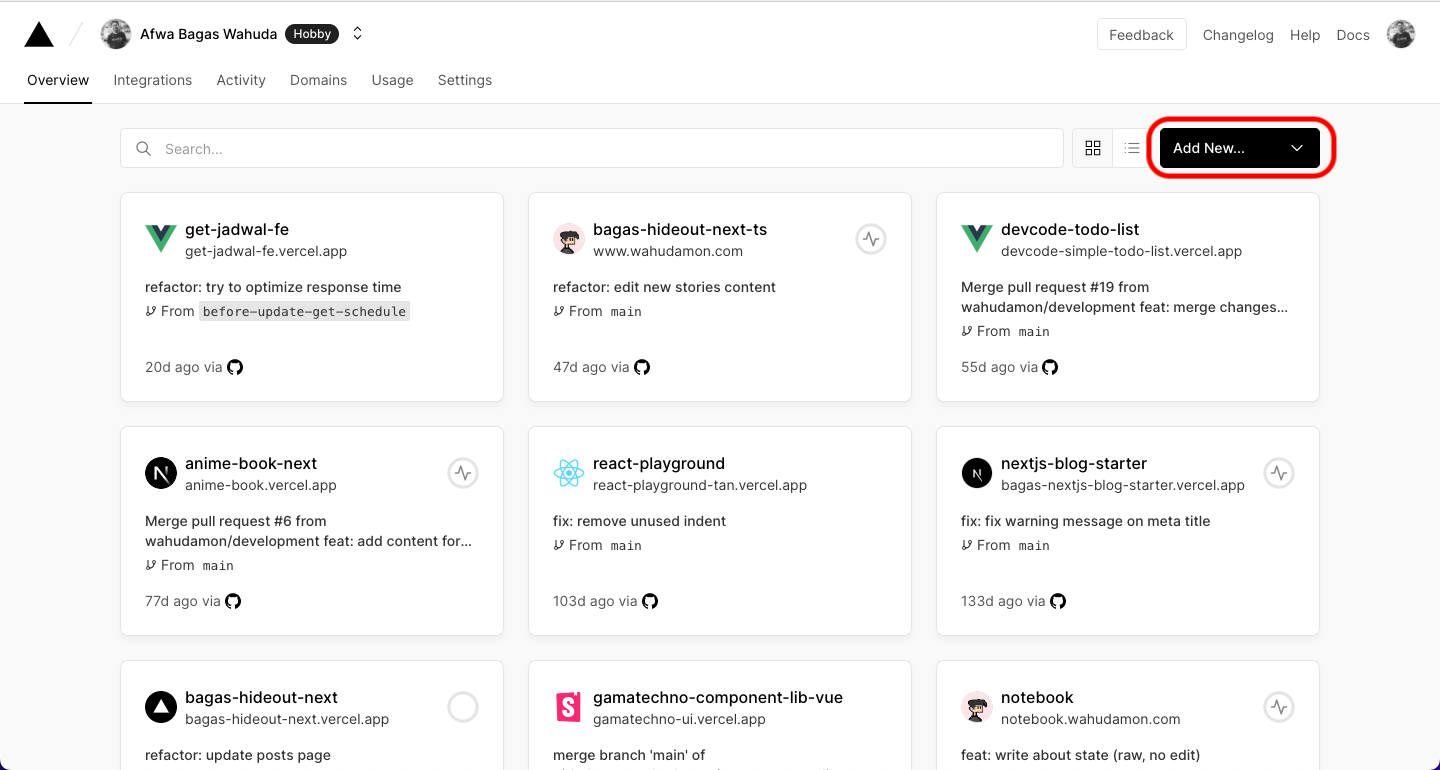The height and width of the screenshot is (770, 1440).
Task: Click GitHub icon on nextjs-blog-starter card
Action: 1058,601
